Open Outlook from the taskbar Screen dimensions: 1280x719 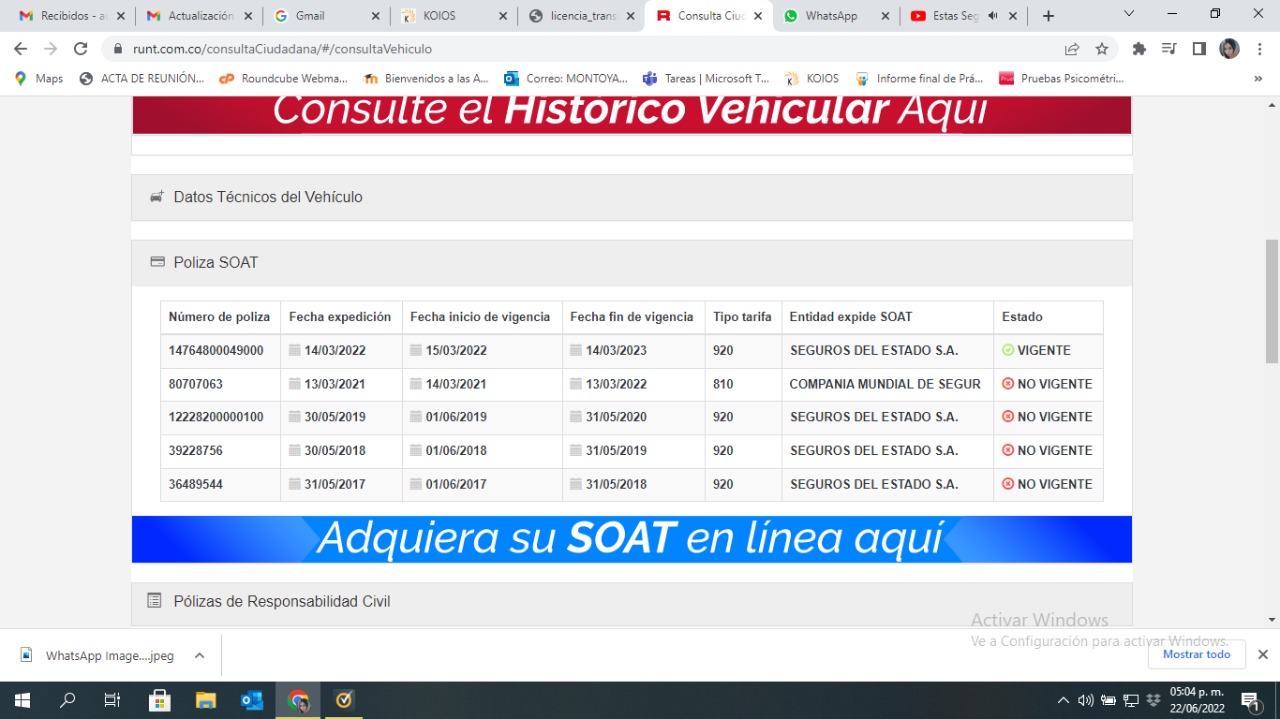(x=252, y=700)
